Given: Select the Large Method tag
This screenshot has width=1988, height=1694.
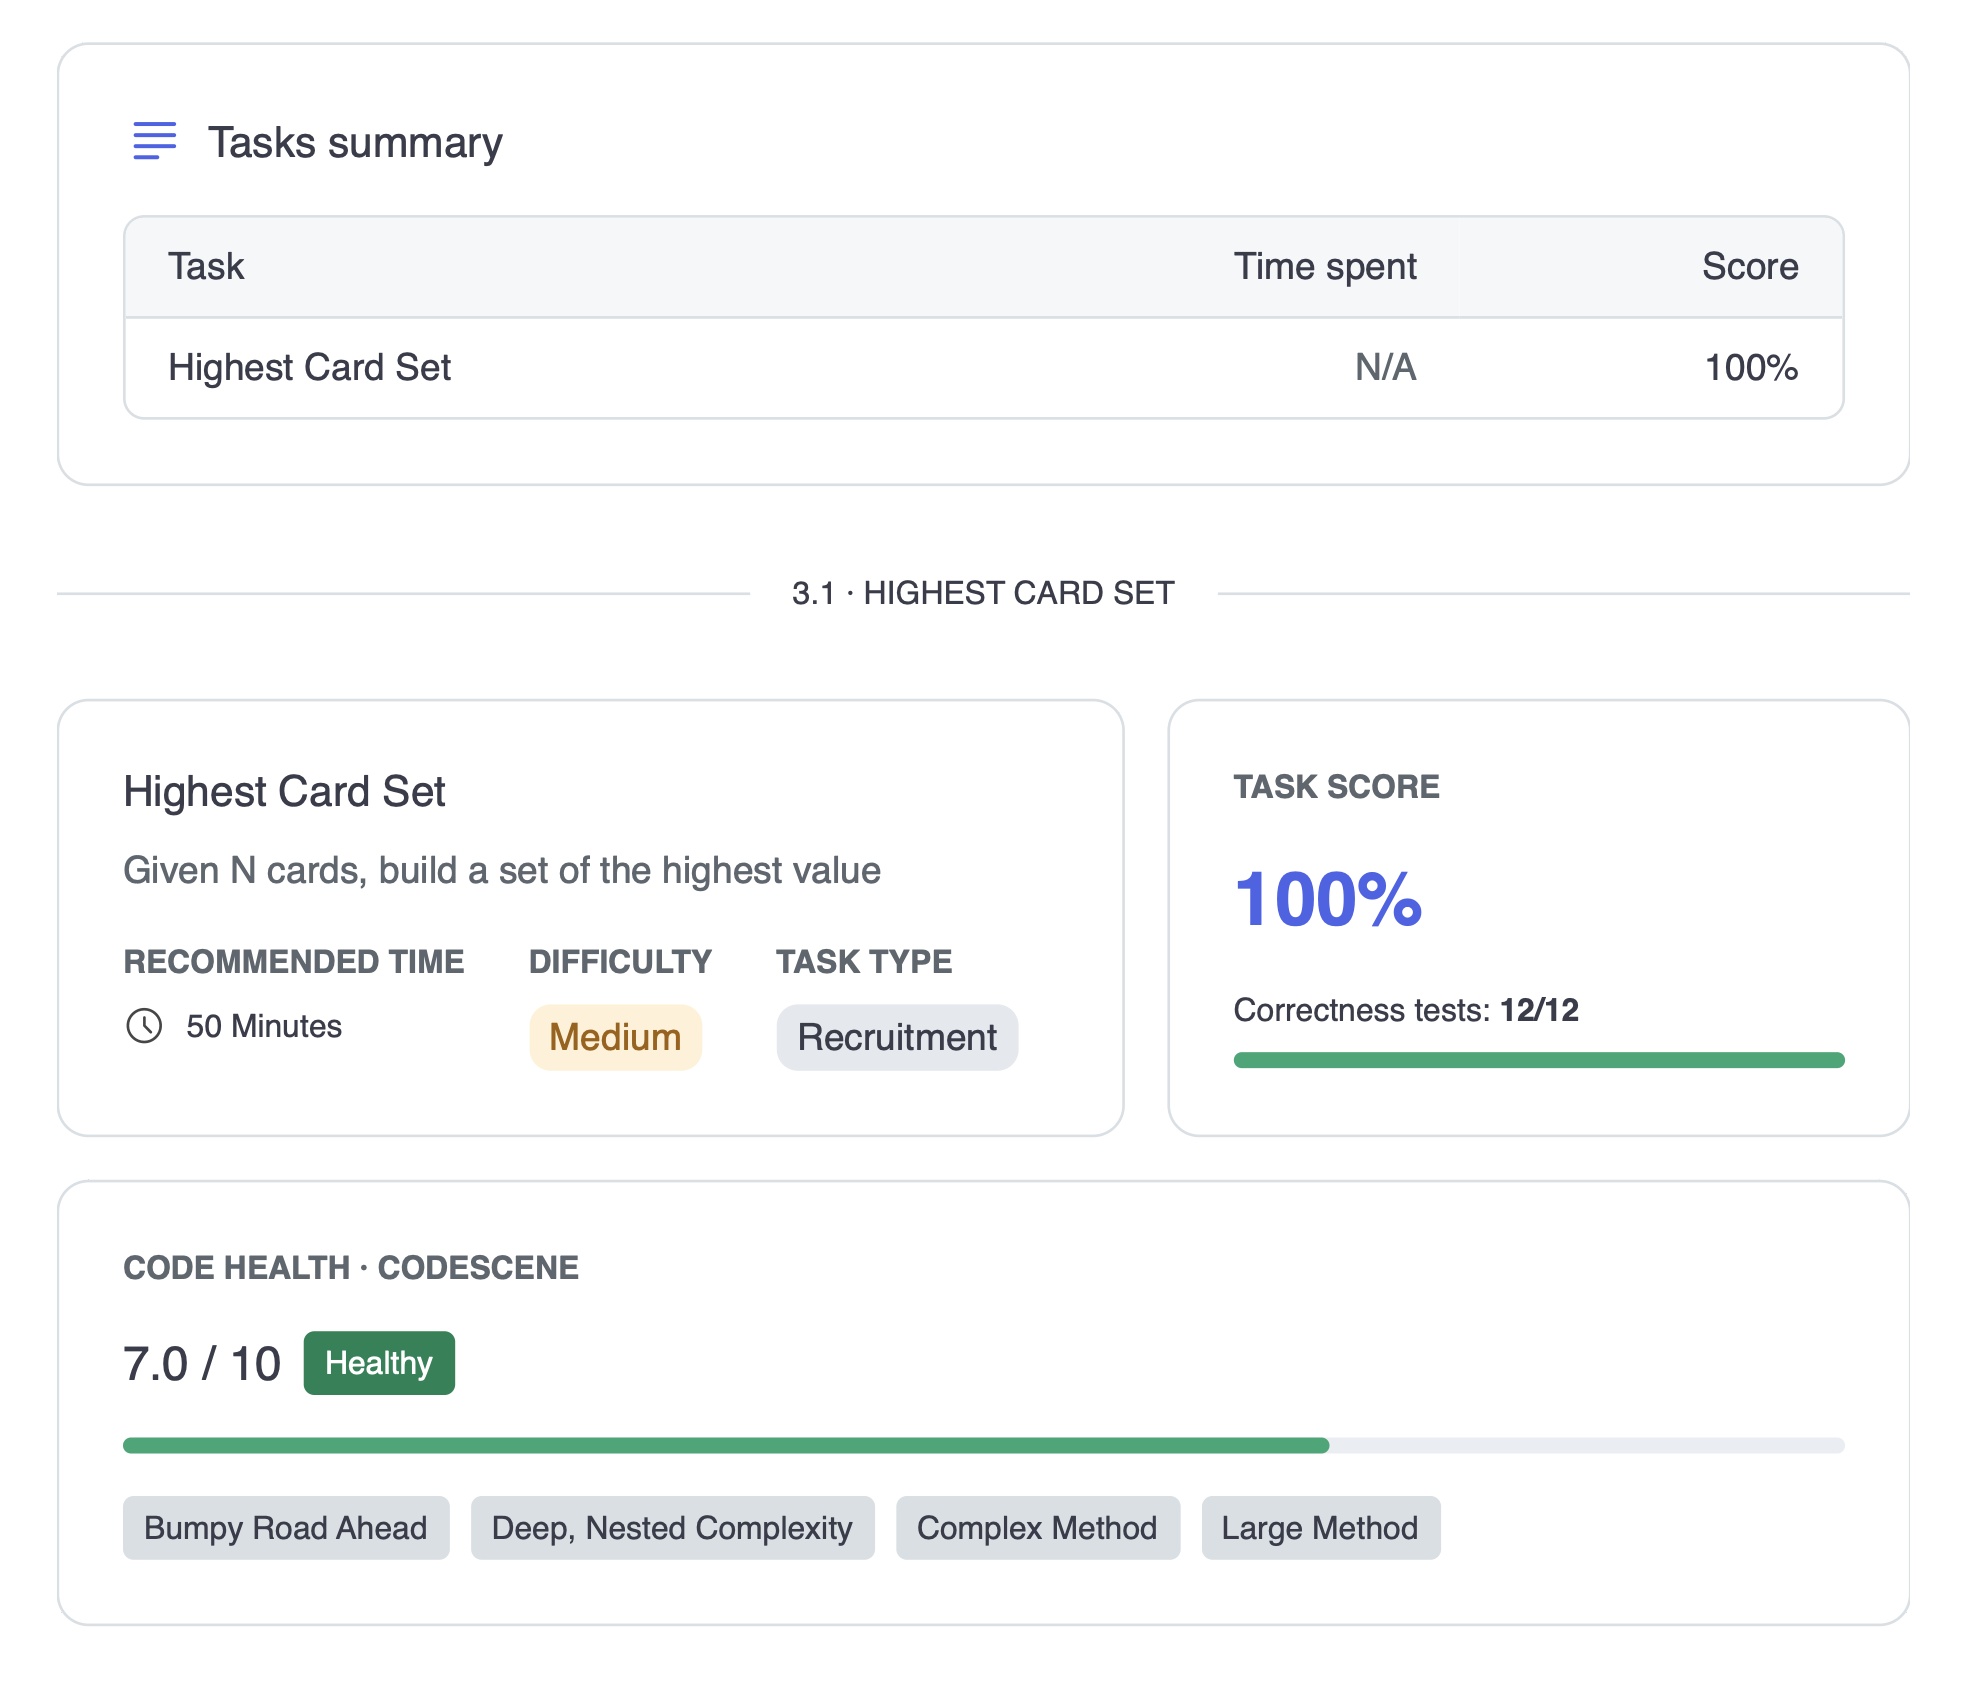Looking at the screenshot, I should (x=1320, y=1527).
